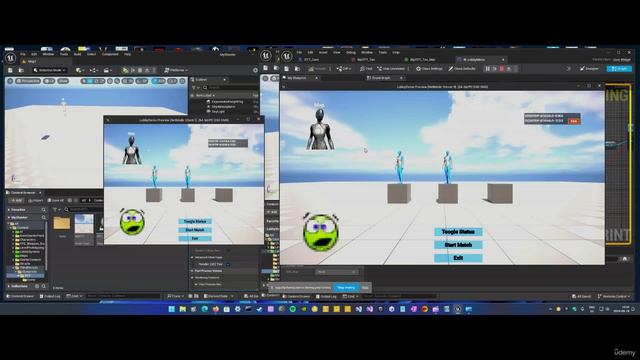Switch to Designer mode in the widget editor

click(589, 69)
